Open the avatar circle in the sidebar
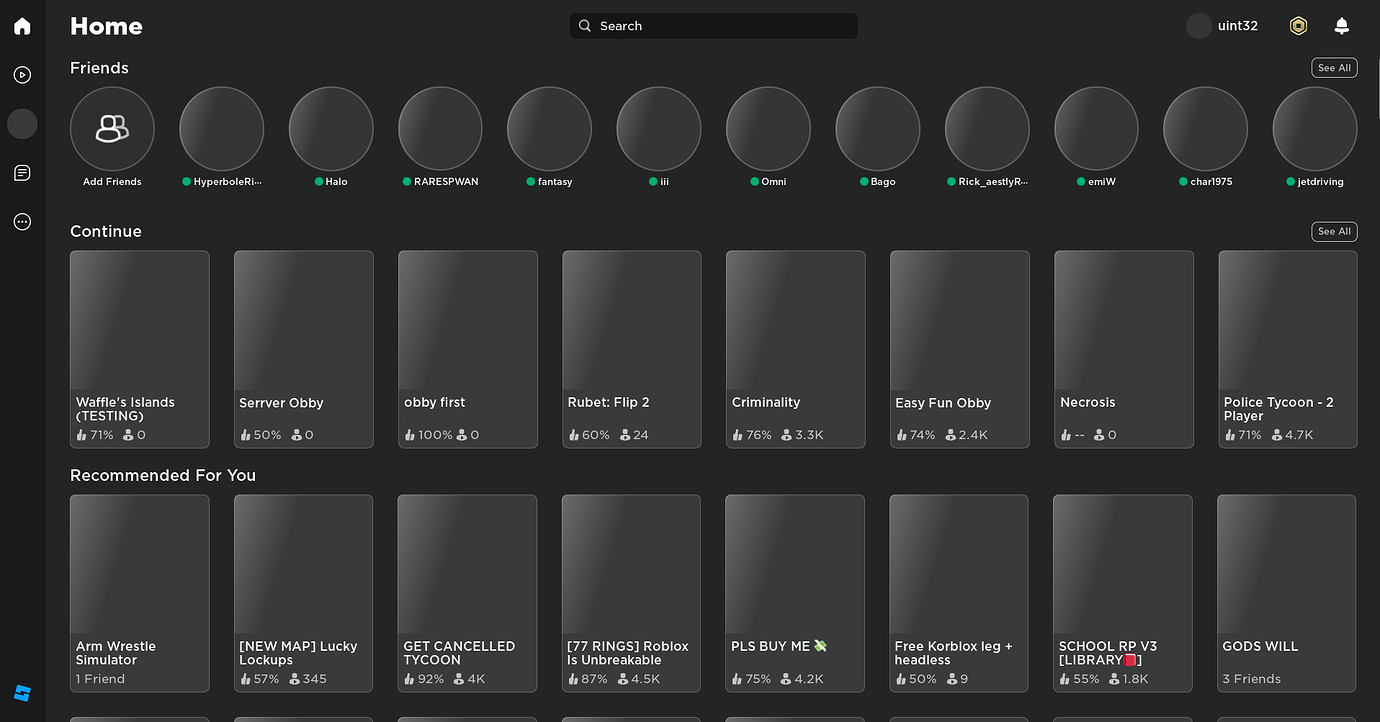Image resolution: width=1380 pixels, height=722 pixels. coord(22,124)
